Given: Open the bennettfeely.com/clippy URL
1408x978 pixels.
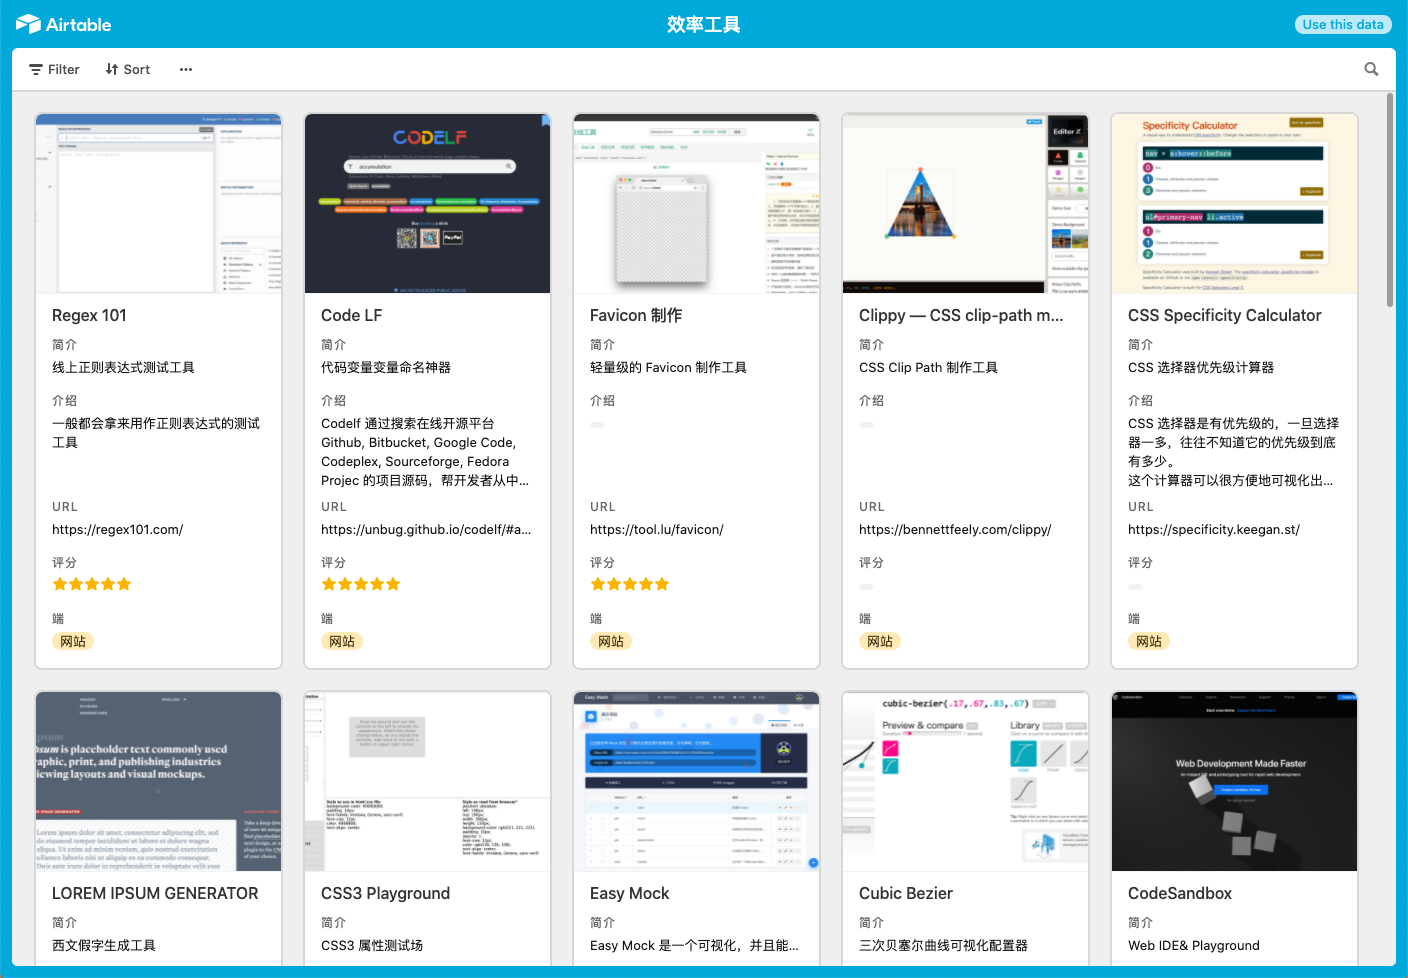Looking at the screenshot, I should tap(955, 529).
